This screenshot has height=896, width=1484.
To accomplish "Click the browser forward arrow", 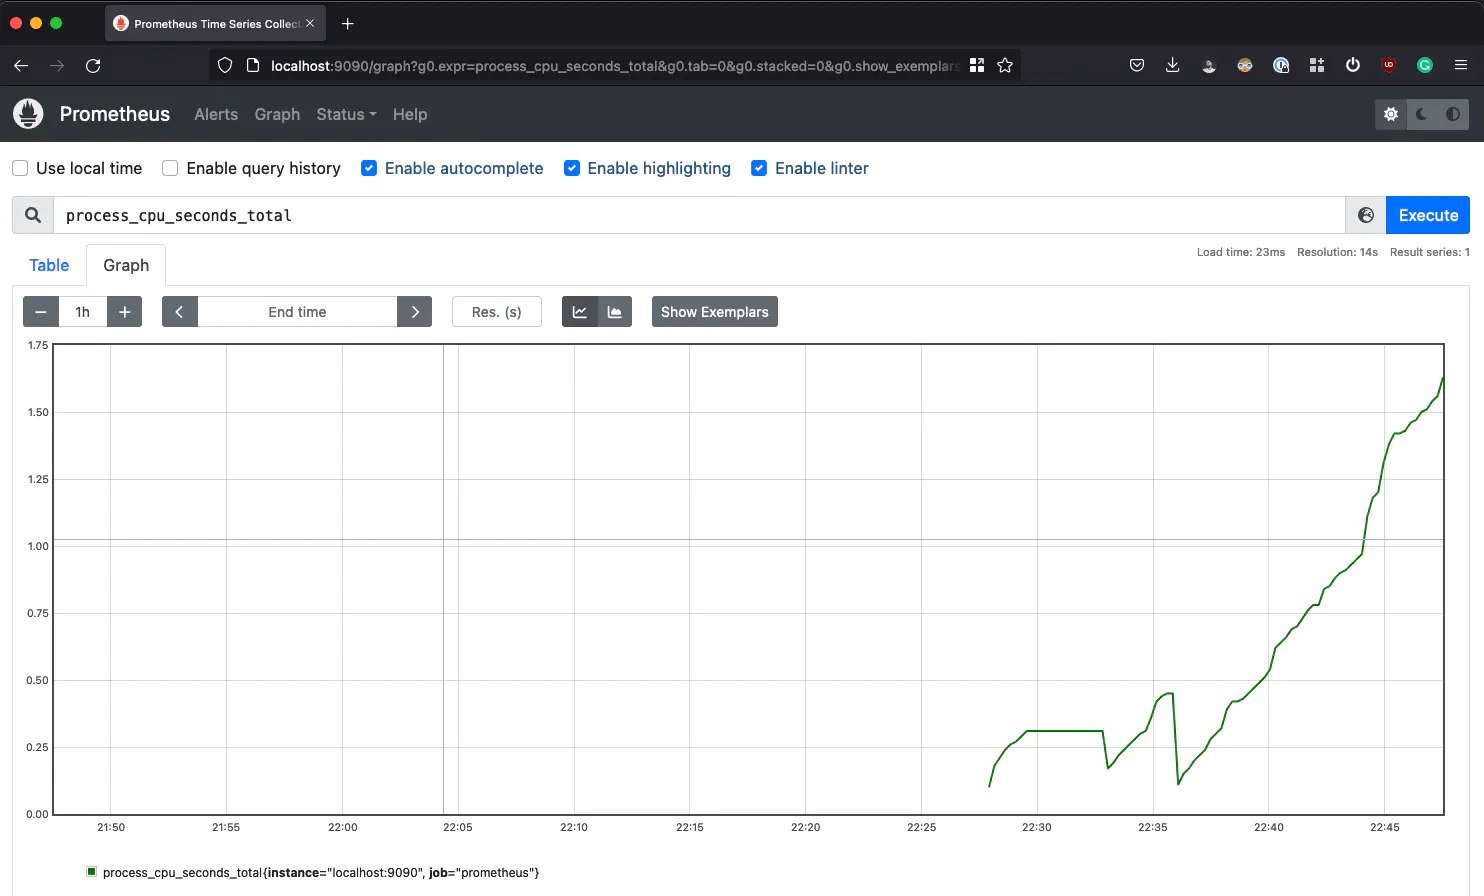I will tap(57, 66).
